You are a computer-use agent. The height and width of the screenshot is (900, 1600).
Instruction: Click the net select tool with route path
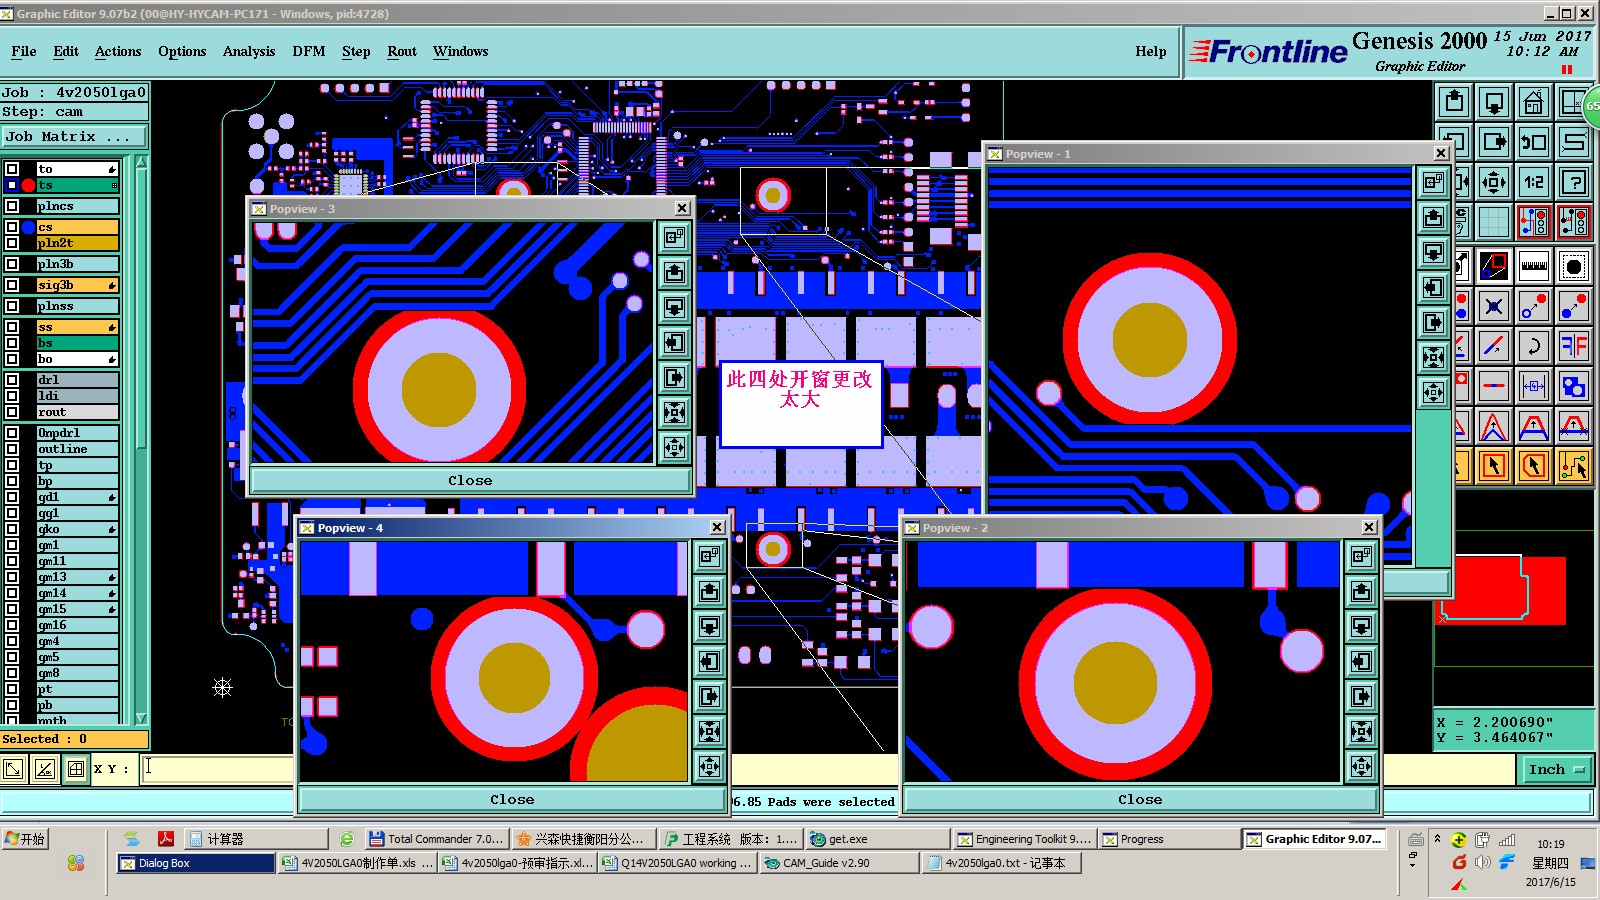[x=1574, y=465]
